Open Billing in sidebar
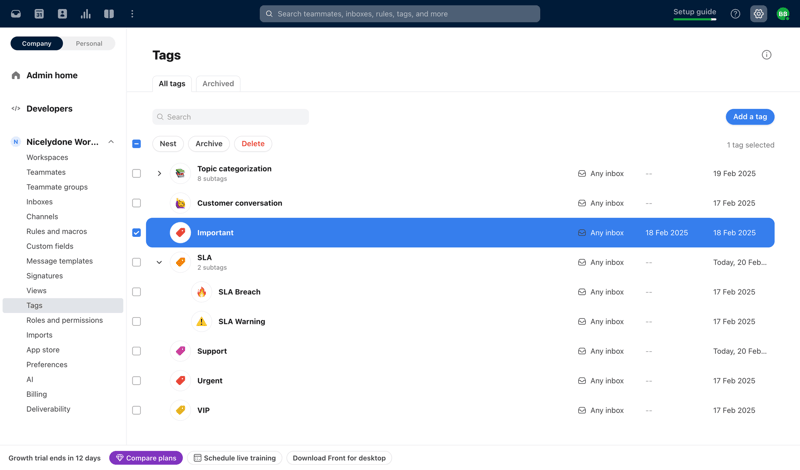This screenshot has height=470, width=800. (x=37, y=394)
